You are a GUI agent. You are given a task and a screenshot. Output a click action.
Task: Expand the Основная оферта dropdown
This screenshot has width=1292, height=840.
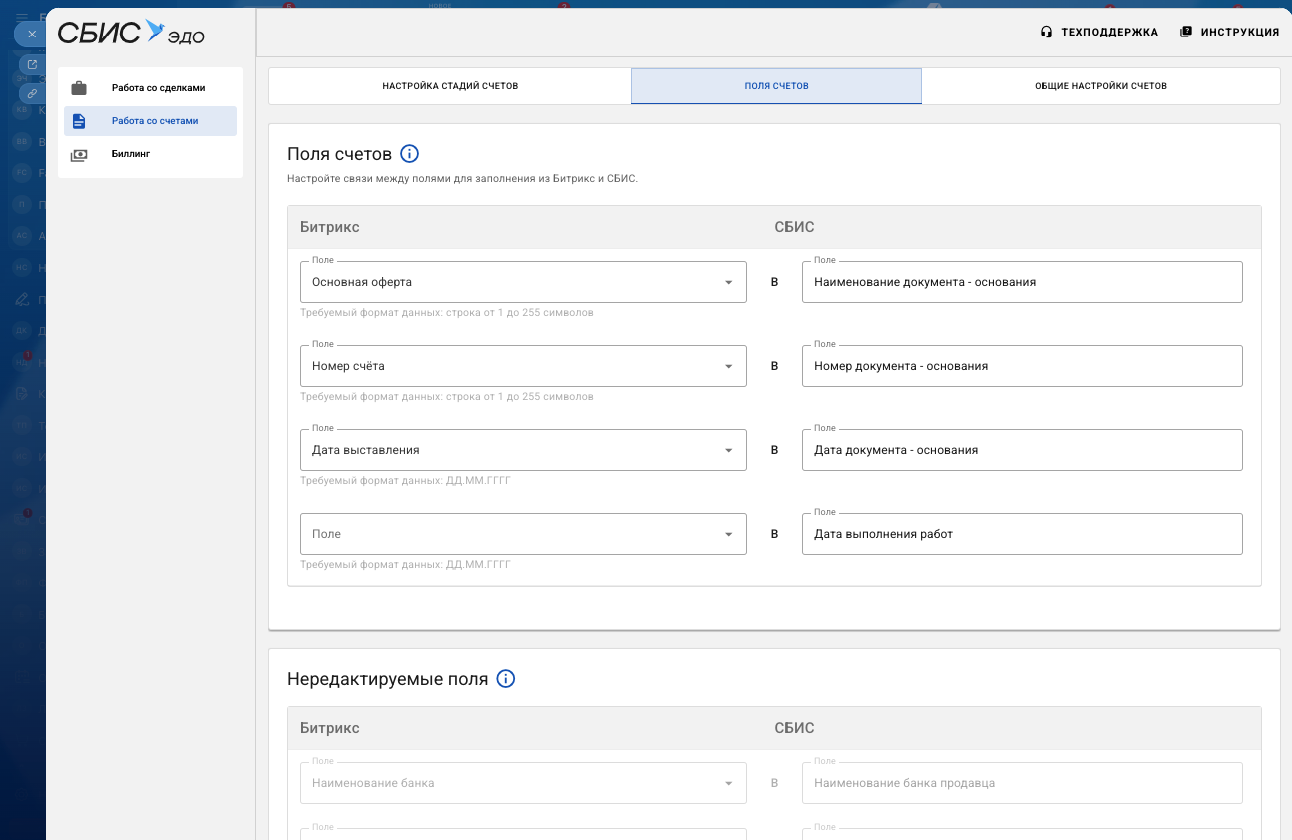pyautogui.click(x=728, y=283)
